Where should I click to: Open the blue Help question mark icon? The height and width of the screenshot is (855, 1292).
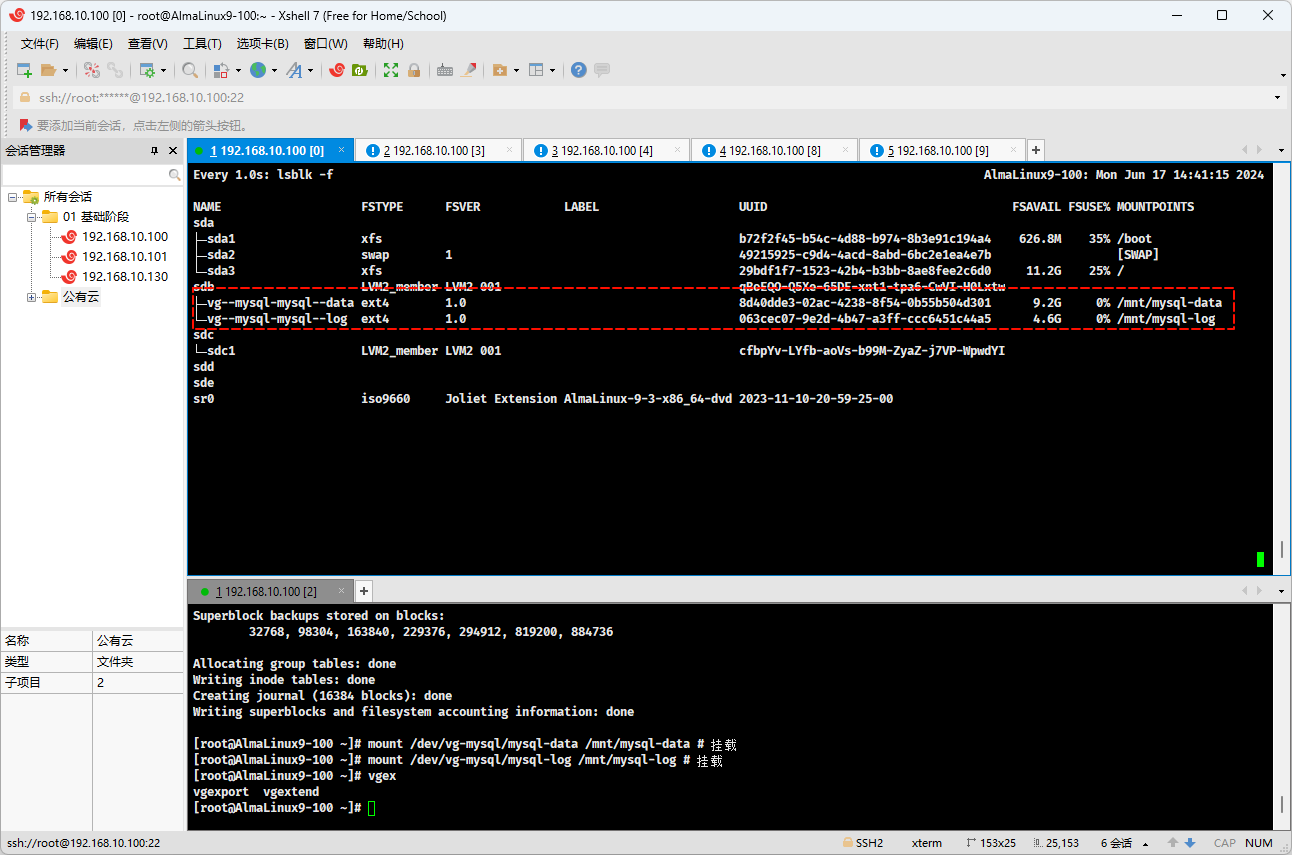click(578, 70)
